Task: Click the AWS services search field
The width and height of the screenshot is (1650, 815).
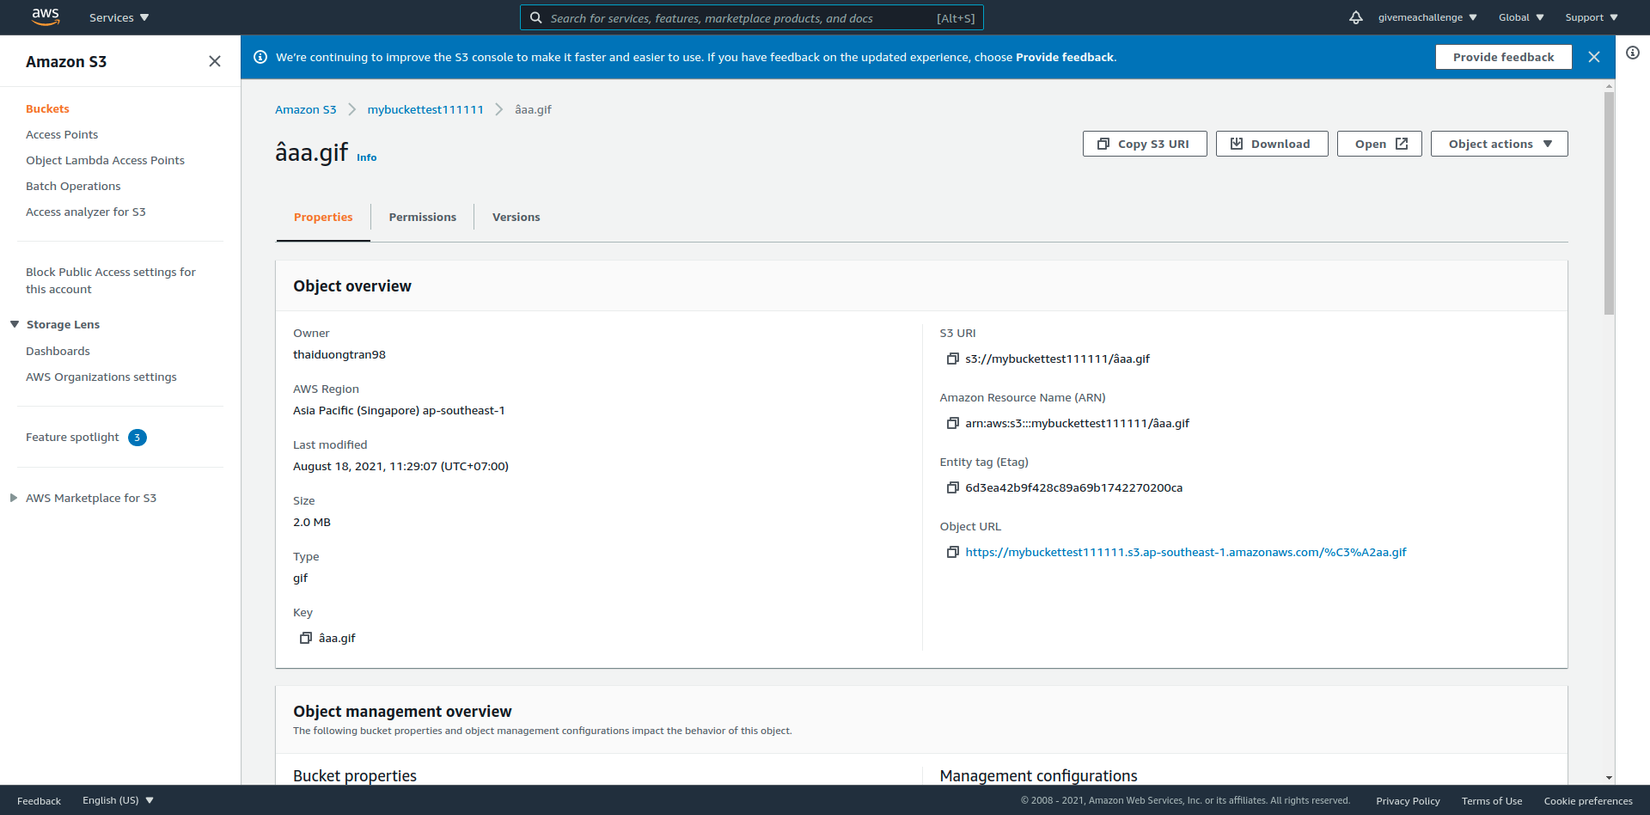Action: pyautogui.click(x=752, y=18)
